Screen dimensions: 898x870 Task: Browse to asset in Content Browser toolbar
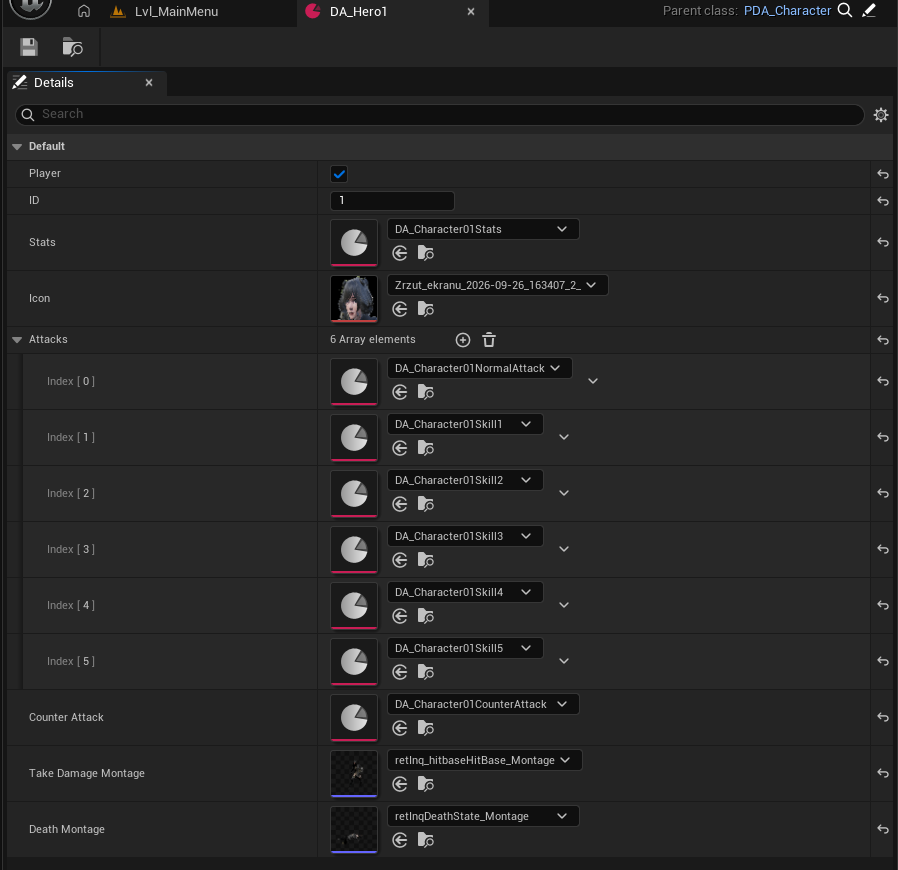pos(73,47)
